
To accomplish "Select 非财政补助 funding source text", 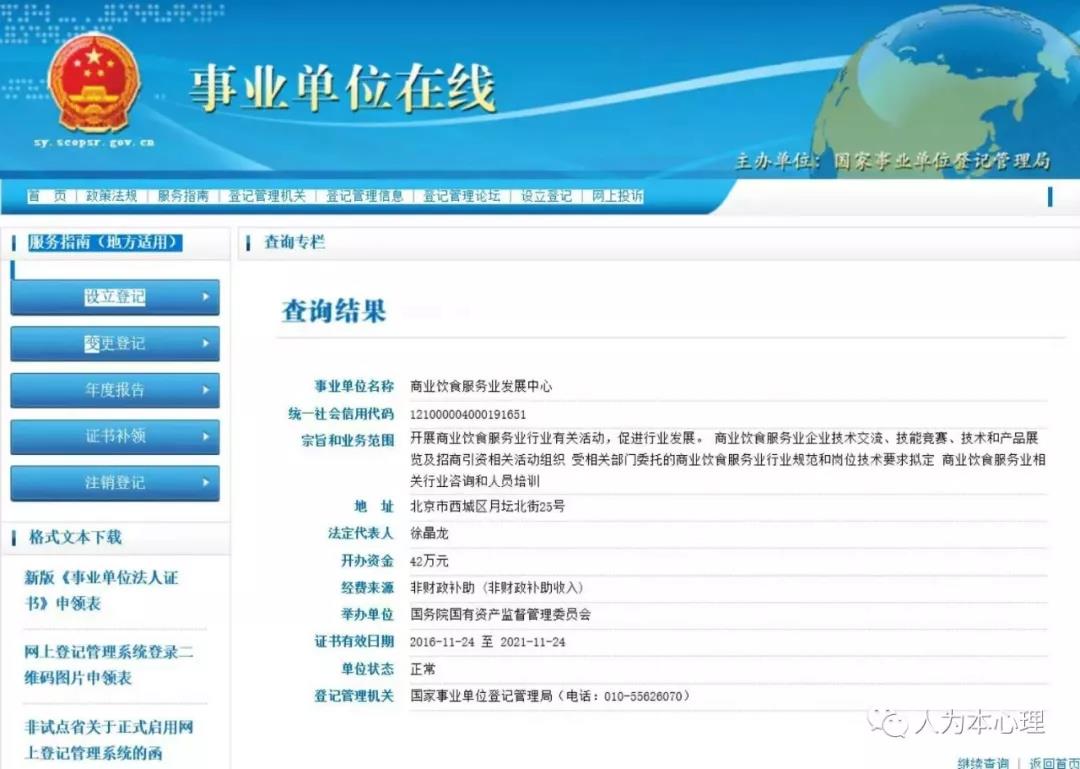I will coord(497,588).
